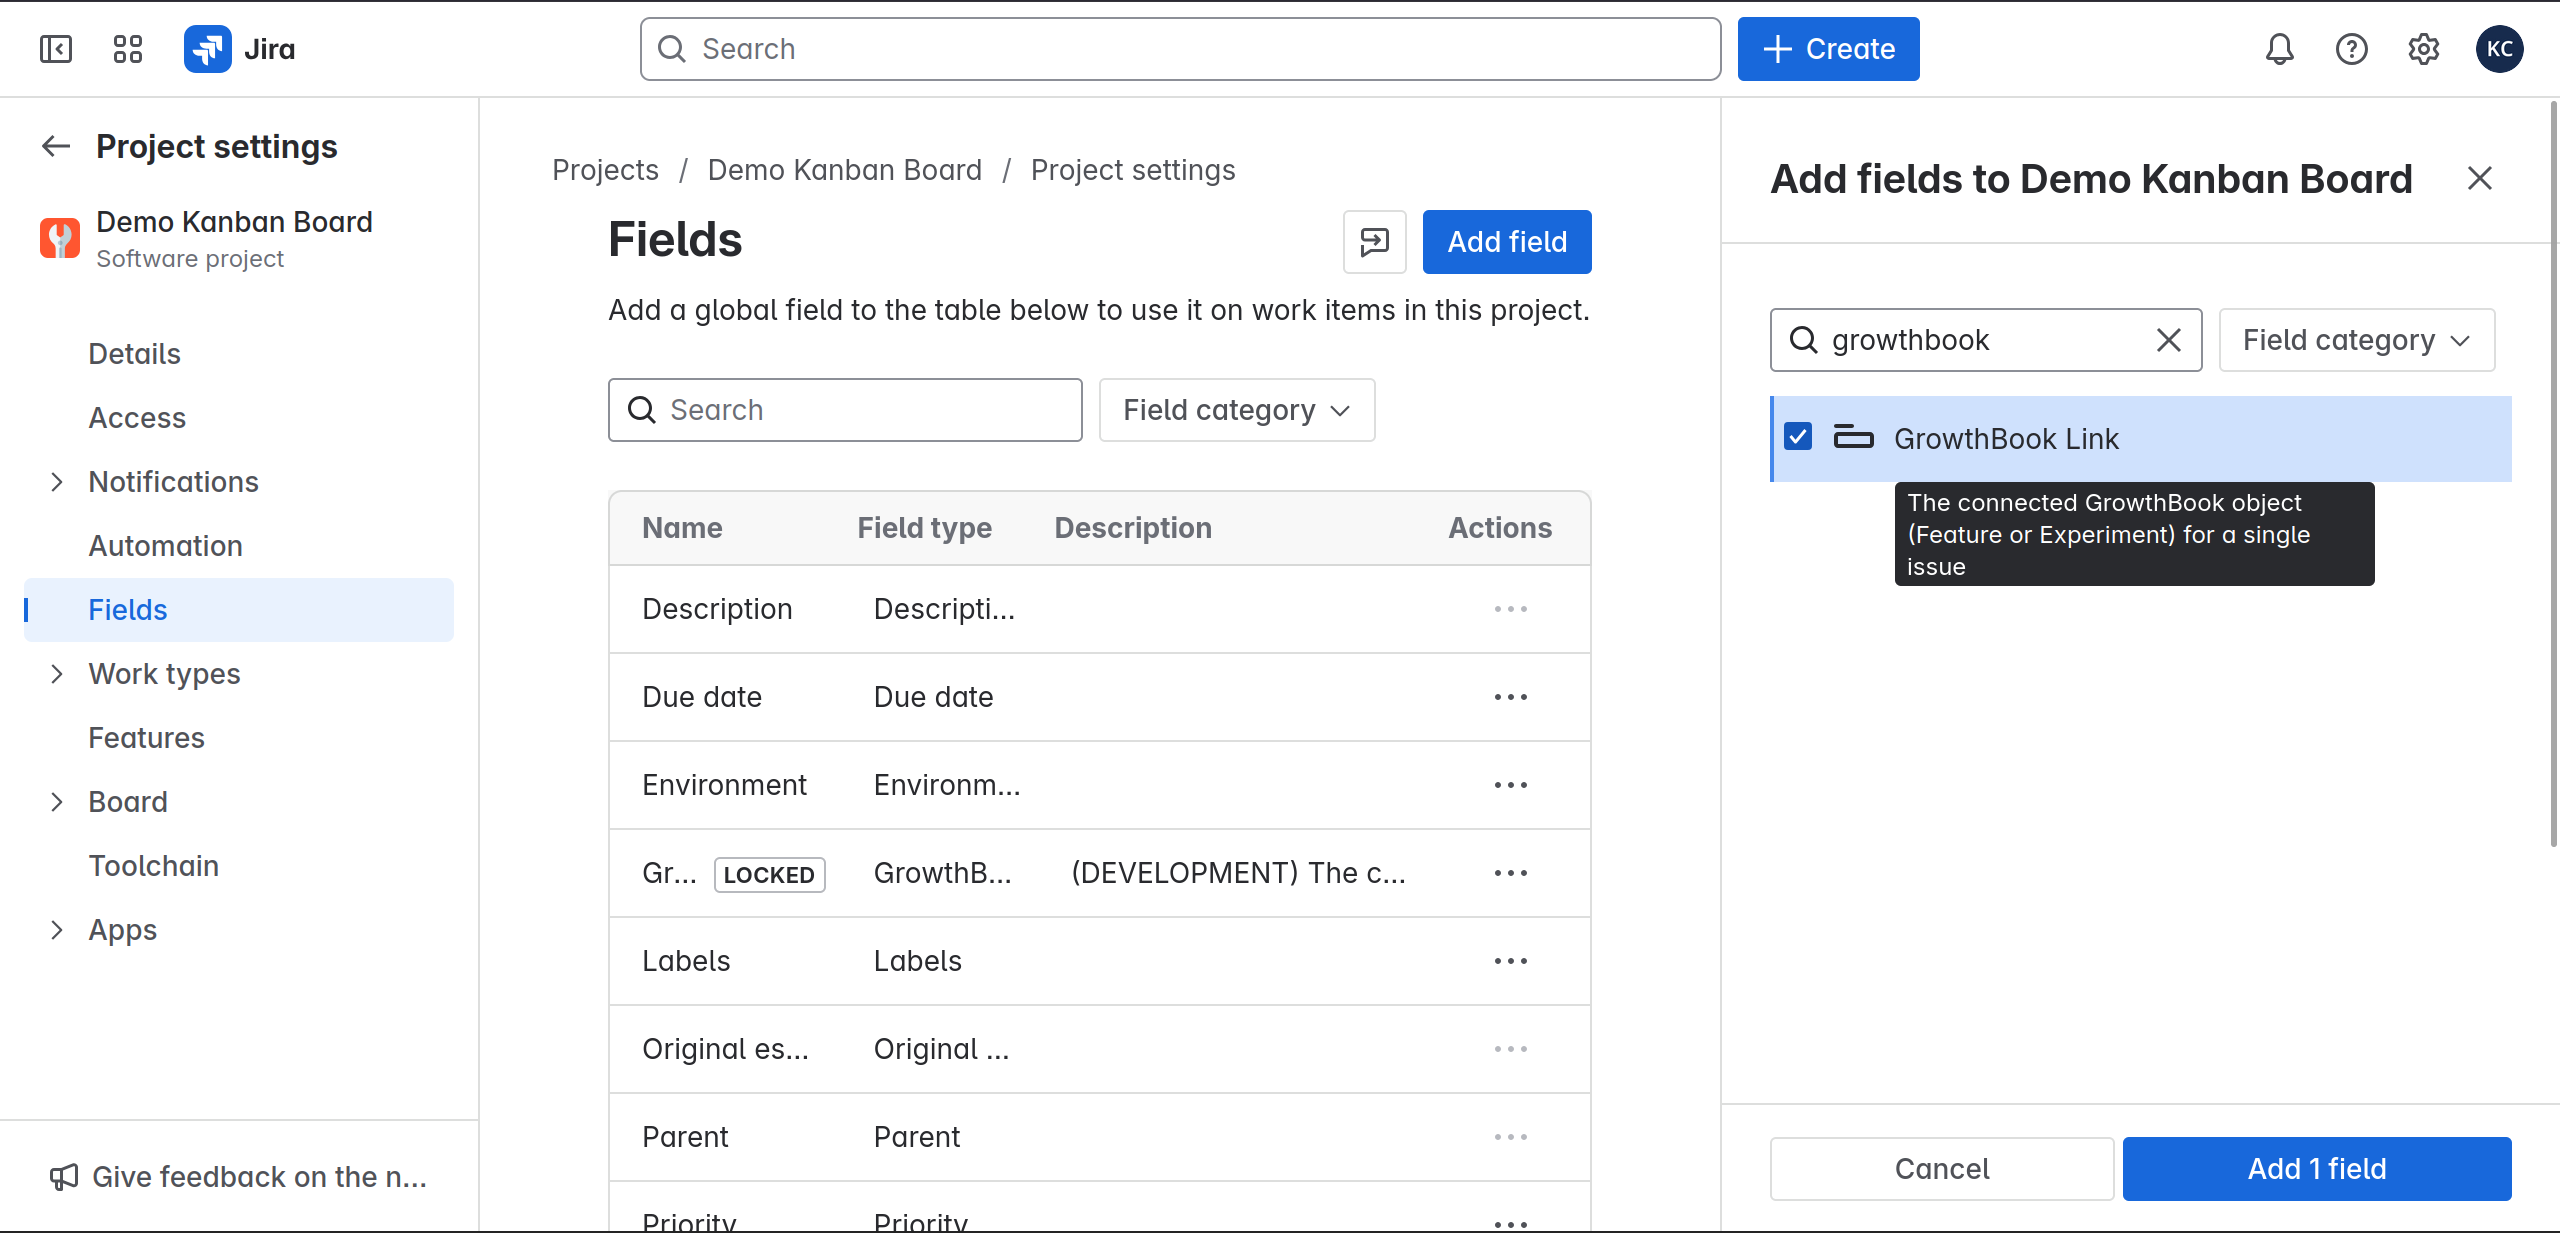Expand the Notifications section
Viewport: 2560px width, 1233px height.
(57, 482)
